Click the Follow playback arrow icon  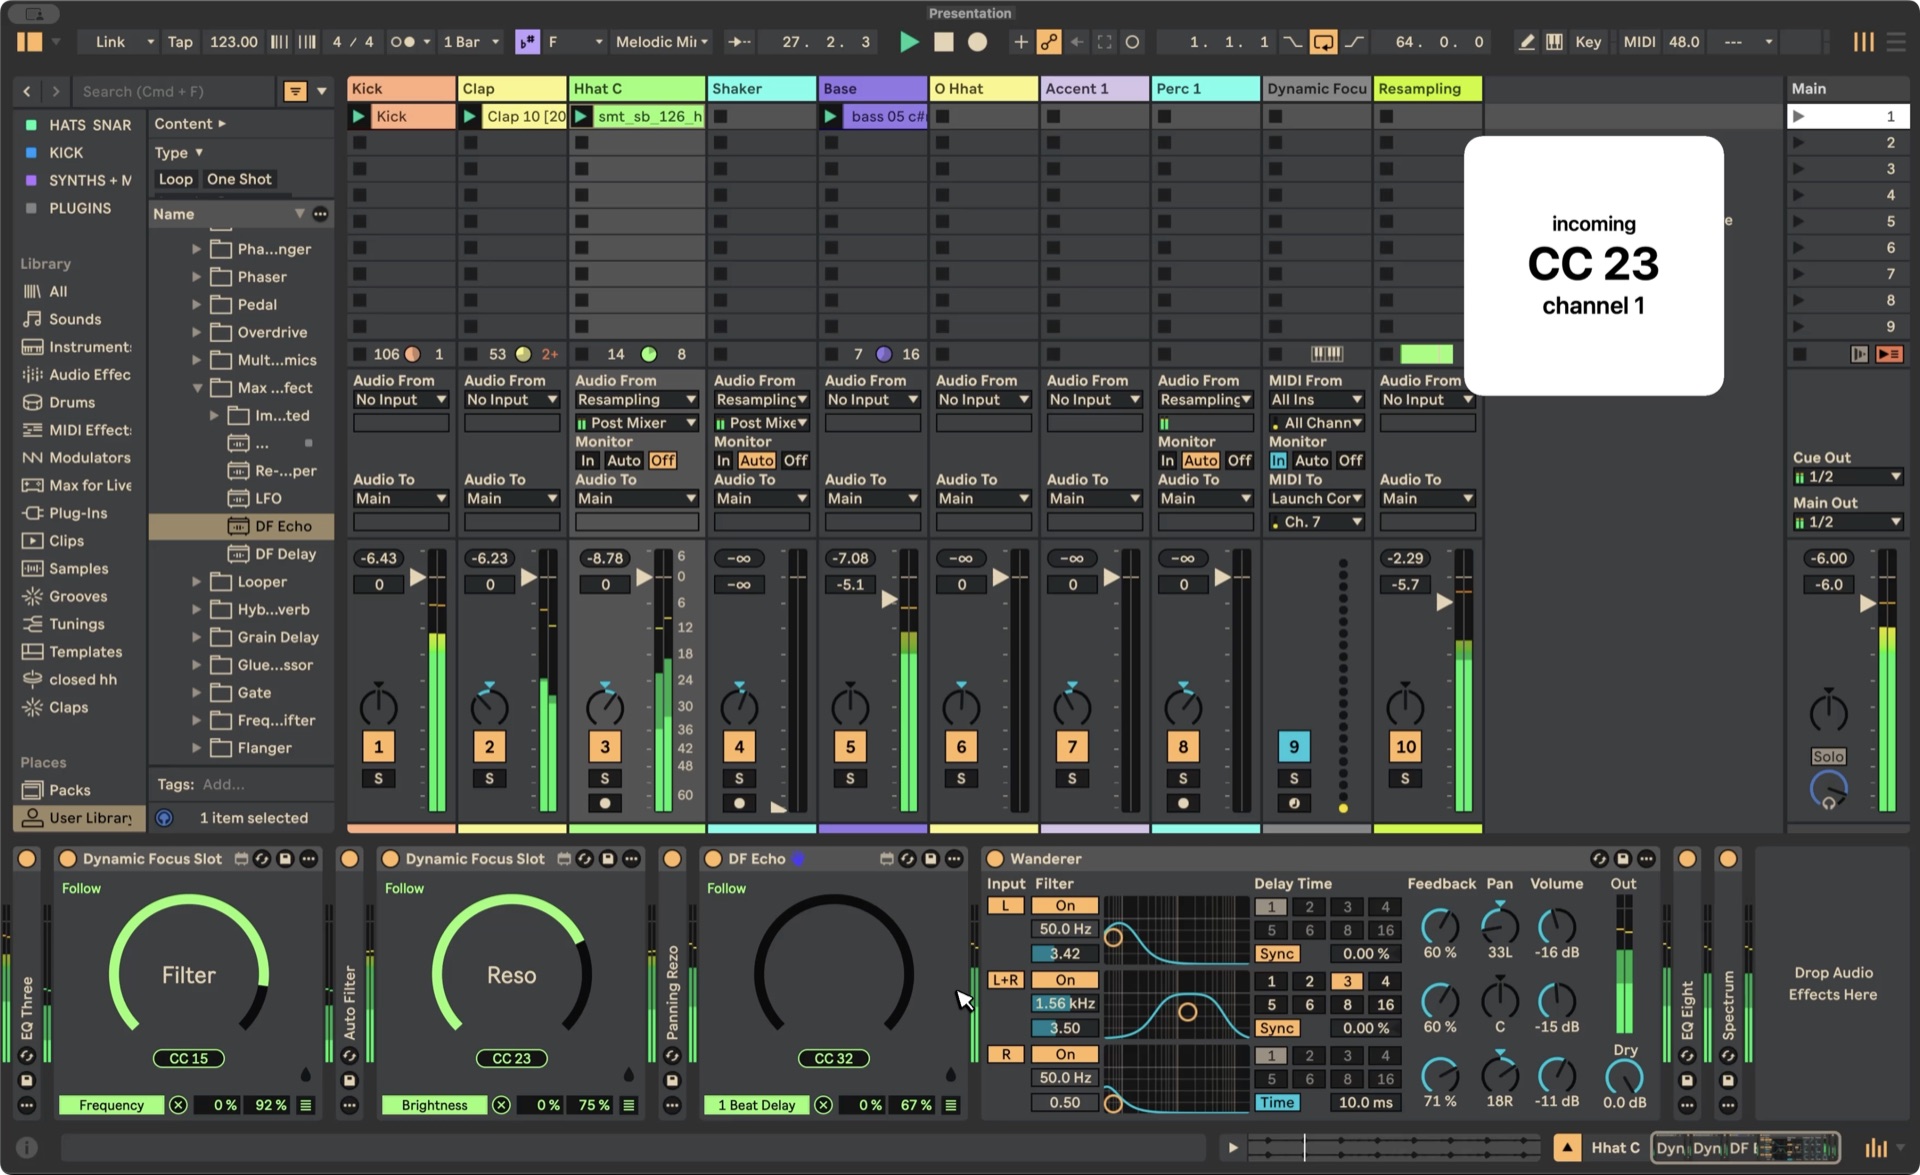(740, 42)
